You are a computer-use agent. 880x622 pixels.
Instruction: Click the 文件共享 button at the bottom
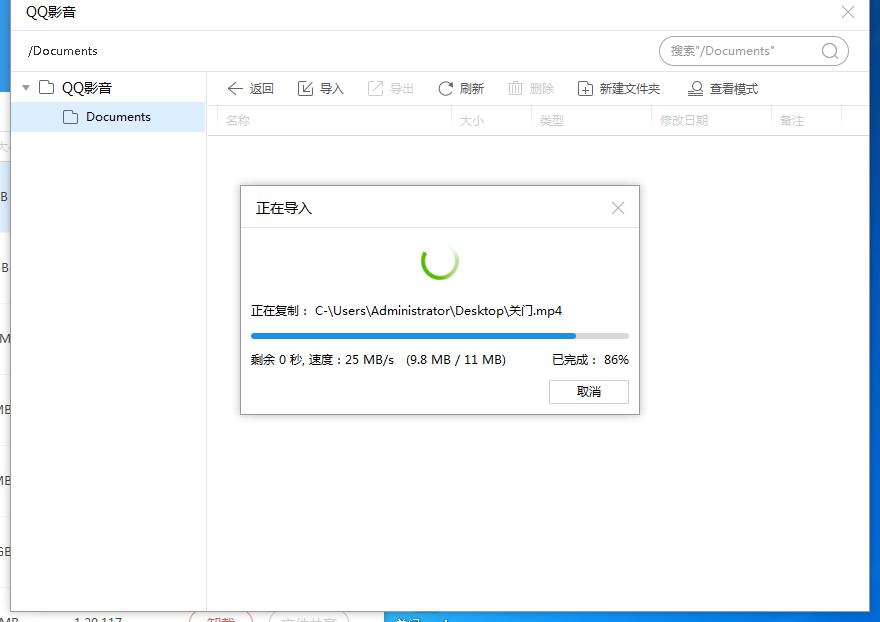click(x=307, y=617)
